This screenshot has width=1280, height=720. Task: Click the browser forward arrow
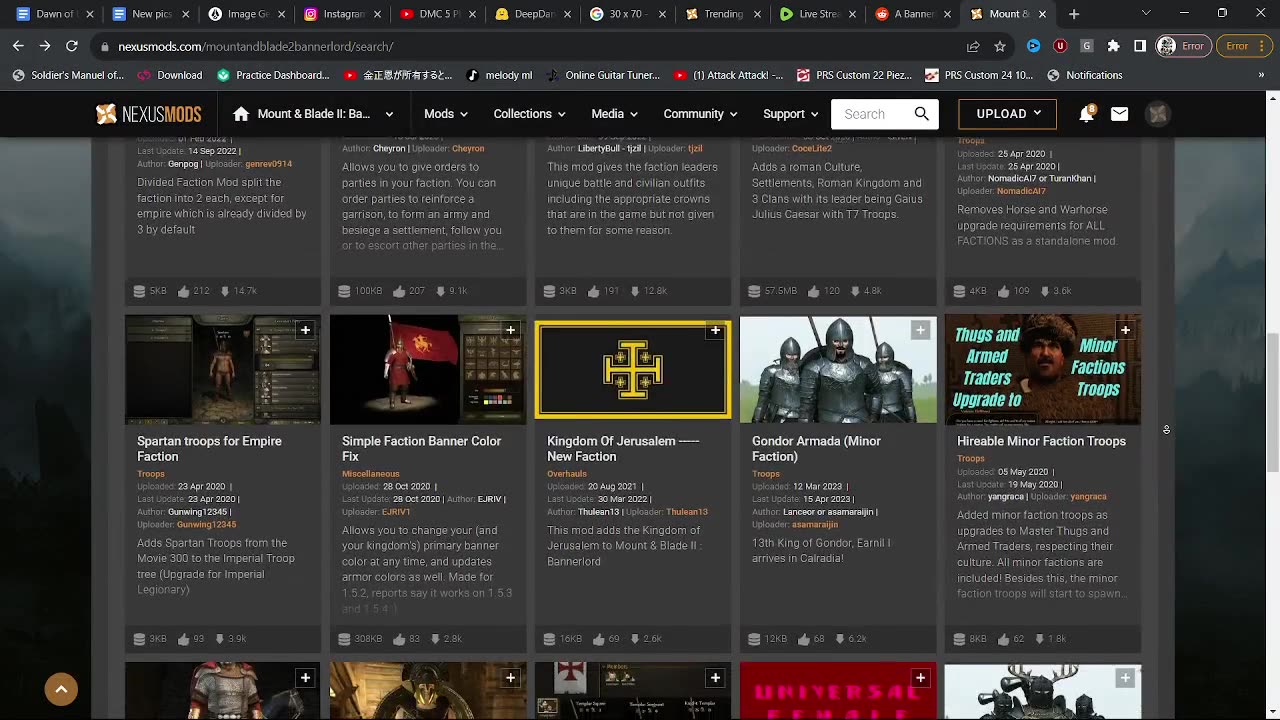[x=45, y=46]
